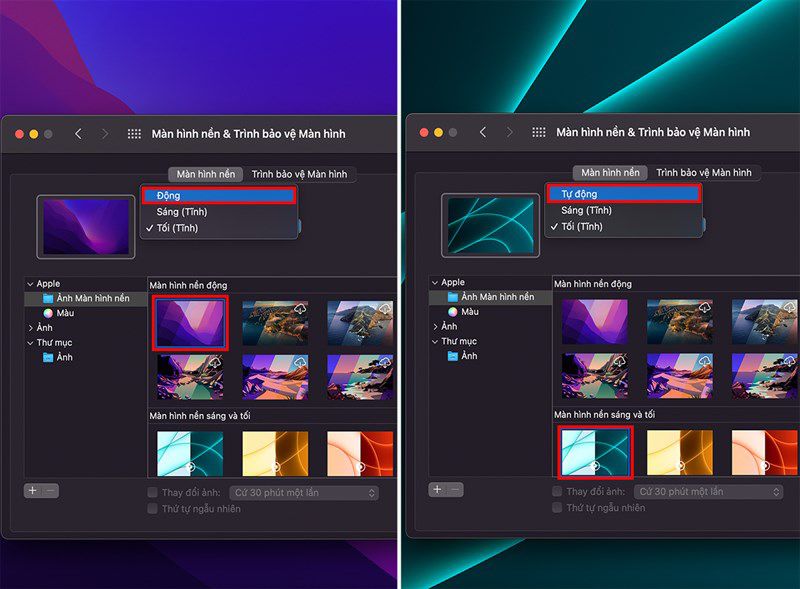Select first Big Sur coast aerial wallpaper in left window
This screenshot has width=800, height=589.
coord(276,323)
